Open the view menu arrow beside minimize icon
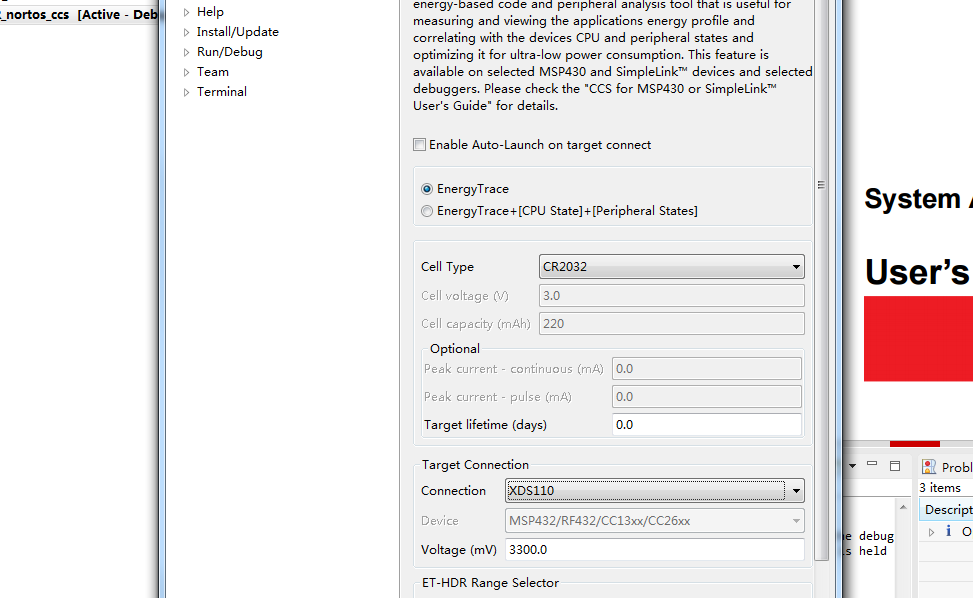973x598 pixels. (852, 465)
